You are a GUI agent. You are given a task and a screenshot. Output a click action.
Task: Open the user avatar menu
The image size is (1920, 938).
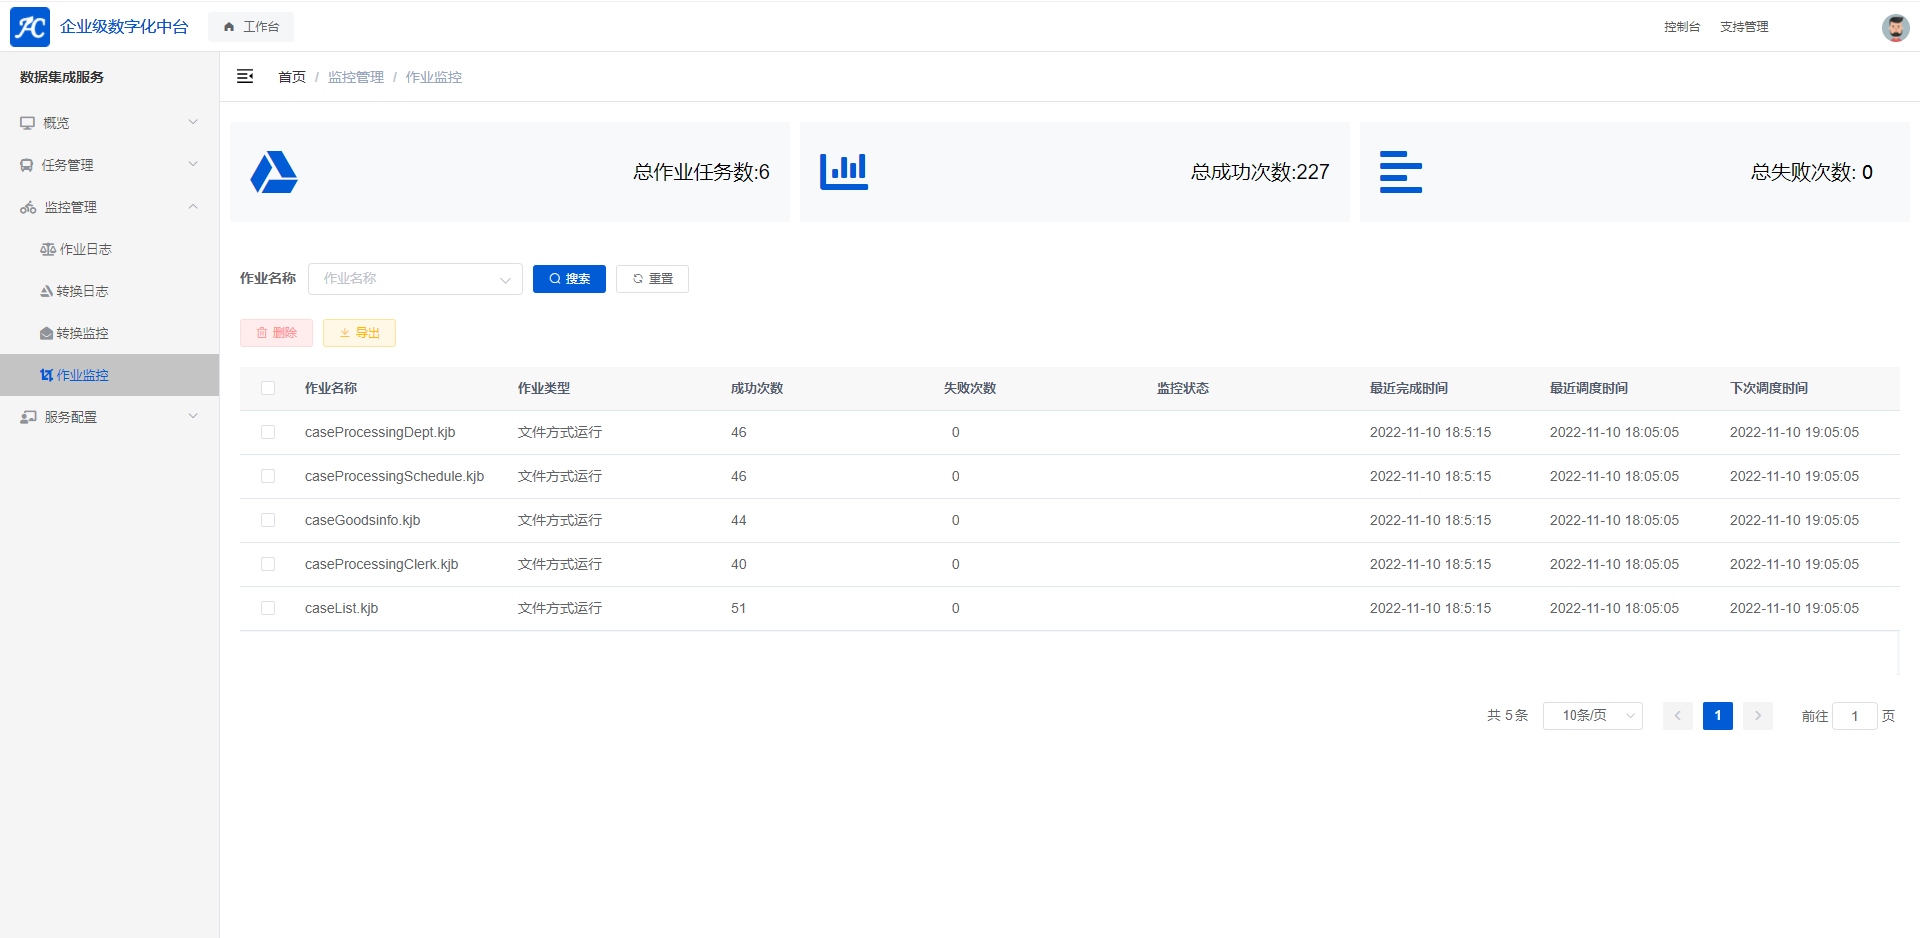tap(1895, 28)
